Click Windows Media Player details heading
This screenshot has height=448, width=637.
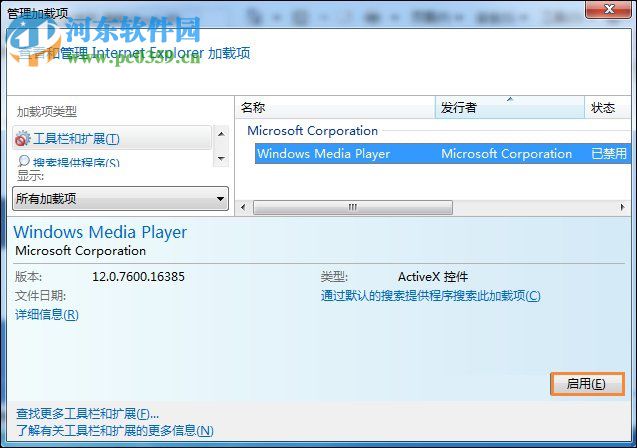[x=100, y=232]
